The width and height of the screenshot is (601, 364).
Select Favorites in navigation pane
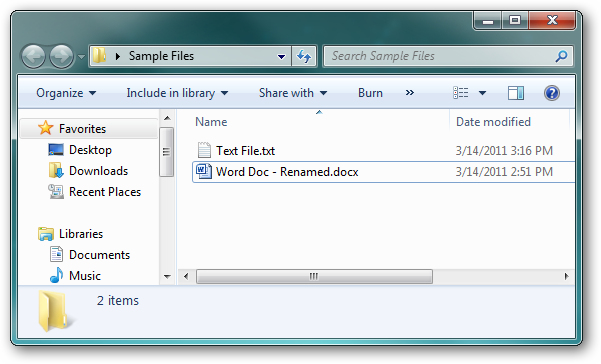pyautogui.click(x=82, y=129)
